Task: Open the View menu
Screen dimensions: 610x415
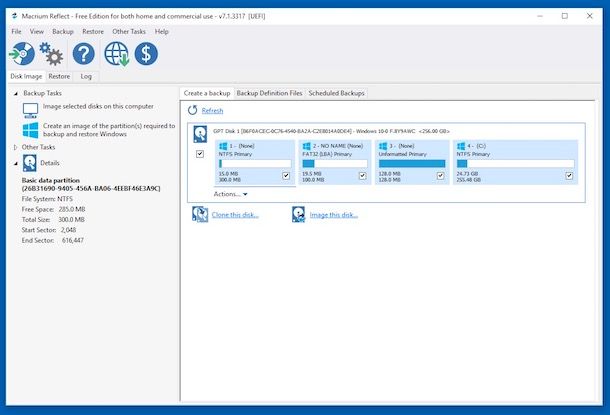Action: pyautogui.click(x=37, y=32)
